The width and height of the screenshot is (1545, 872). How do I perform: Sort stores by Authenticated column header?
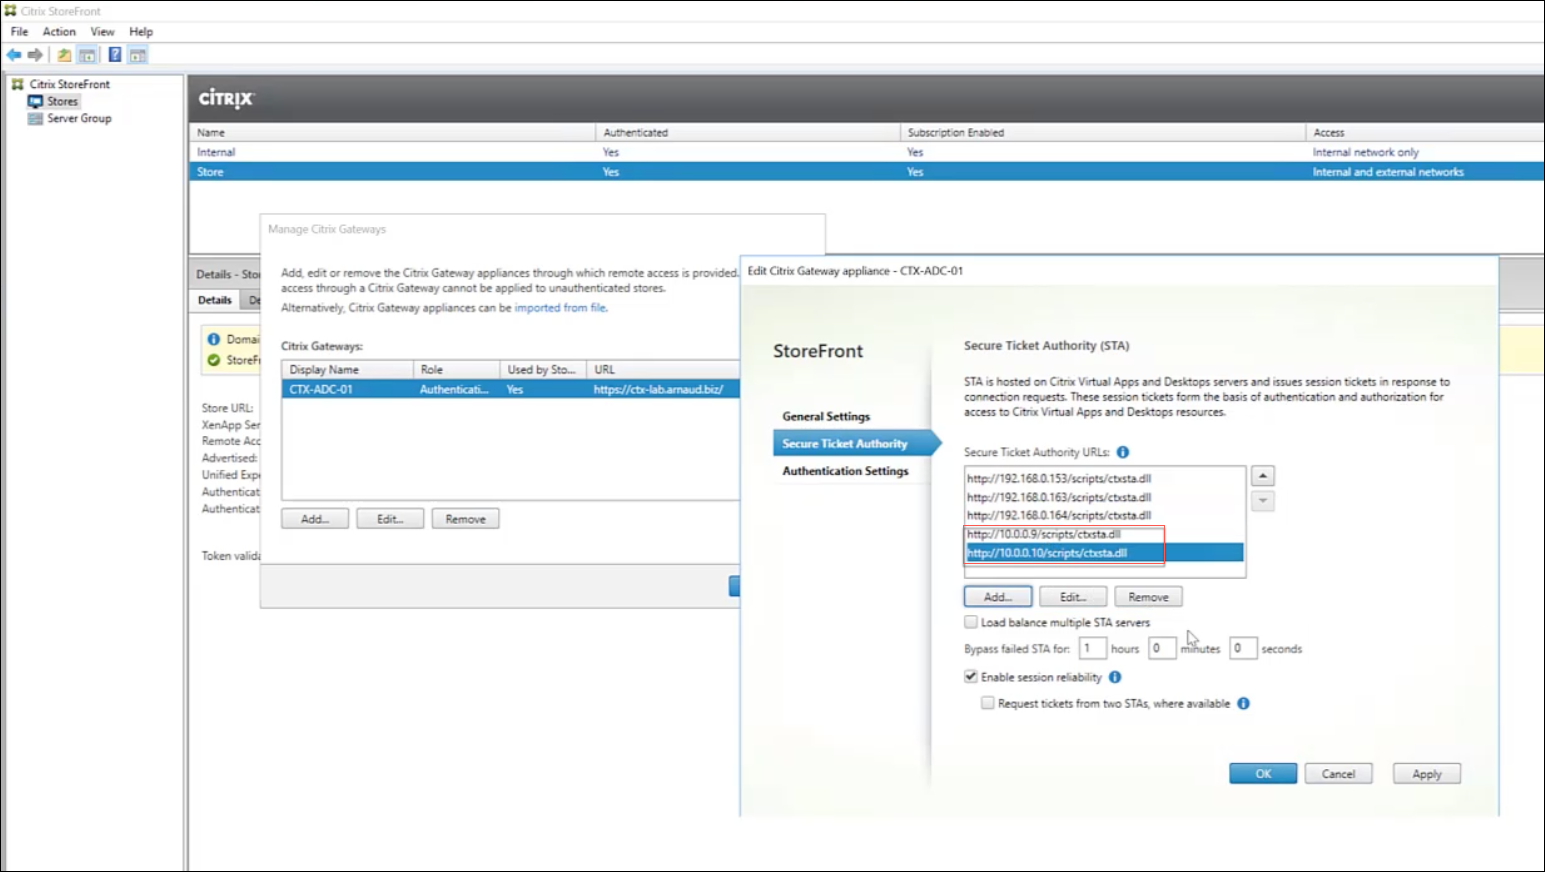click(748, 132)
